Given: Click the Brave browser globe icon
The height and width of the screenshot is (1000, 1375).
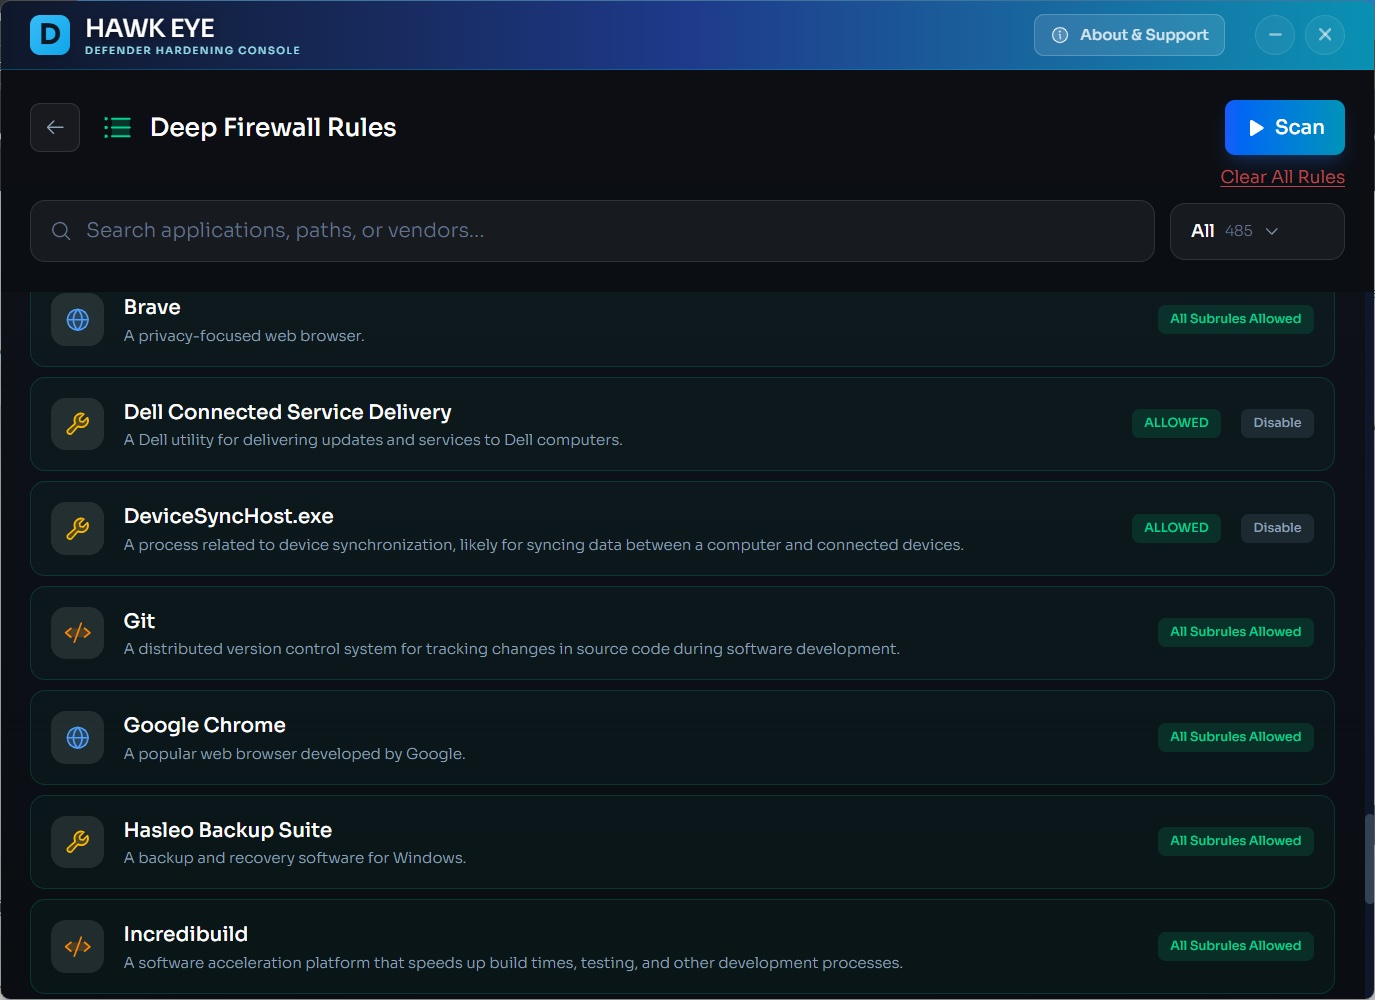Looking at the screenshot, I should (77, 319).
